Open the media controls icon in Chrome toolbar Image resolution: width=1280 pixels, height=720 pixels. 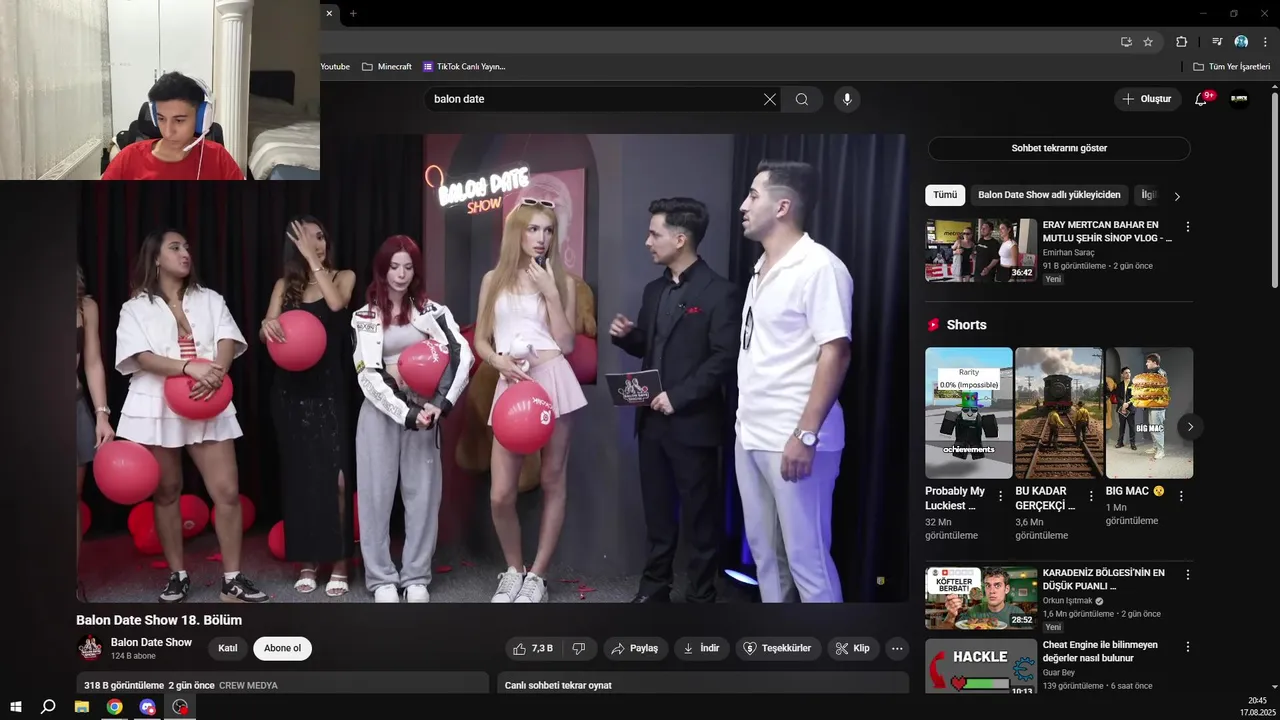pyautogui.click(x=1217, y=42)
